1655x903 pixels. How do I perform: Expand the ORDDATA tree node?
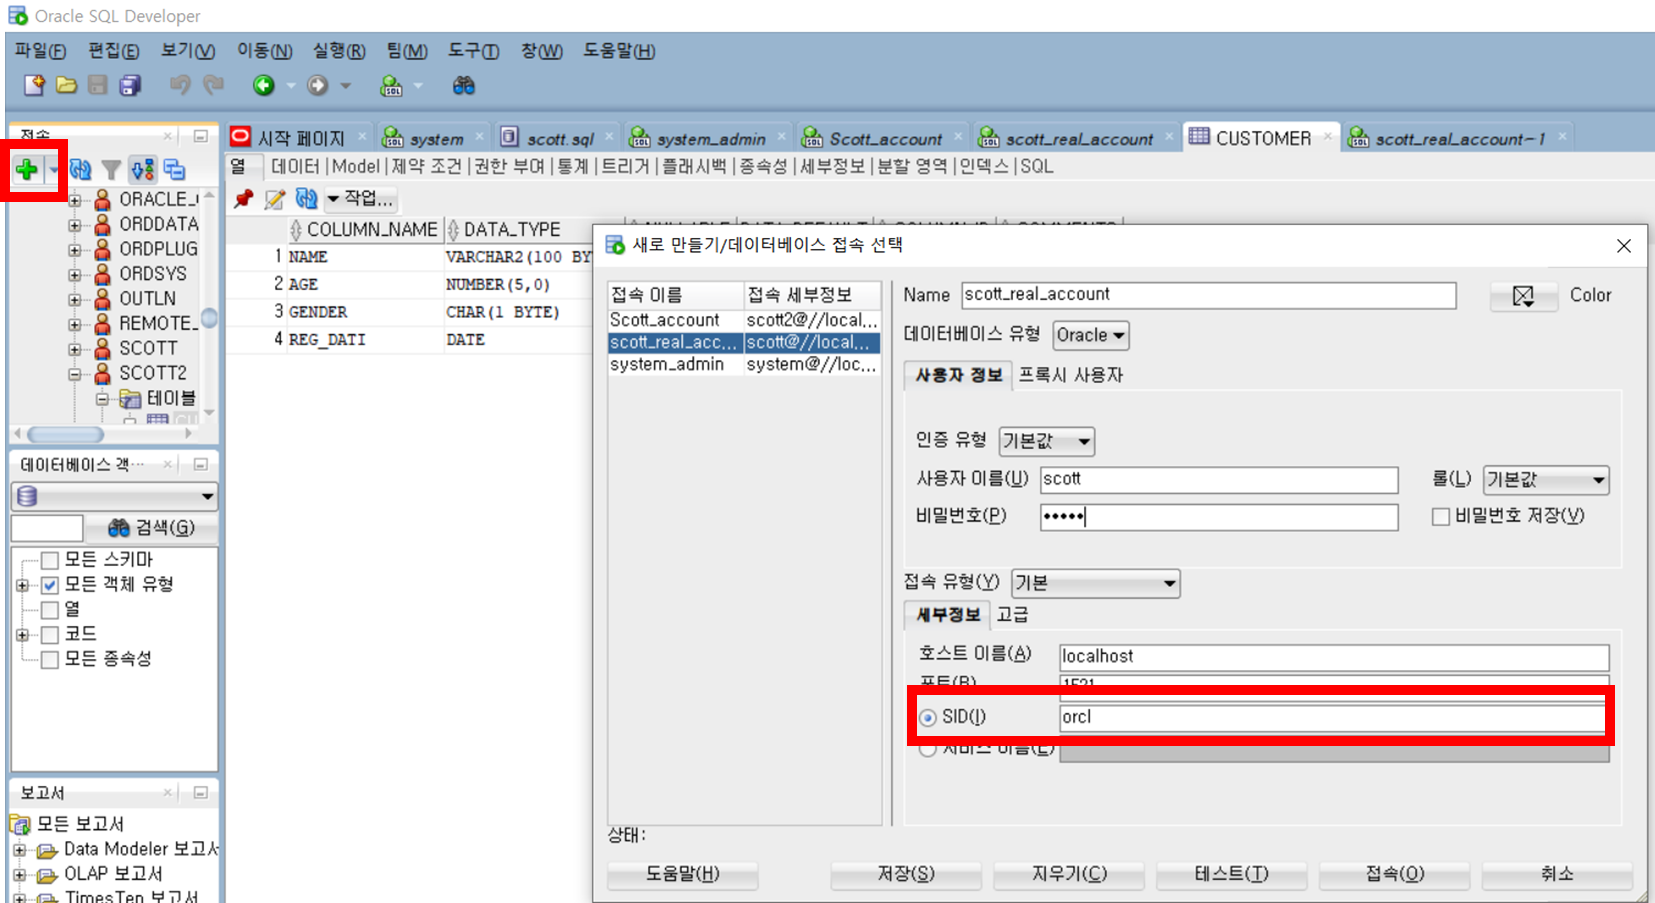point(75,225)
